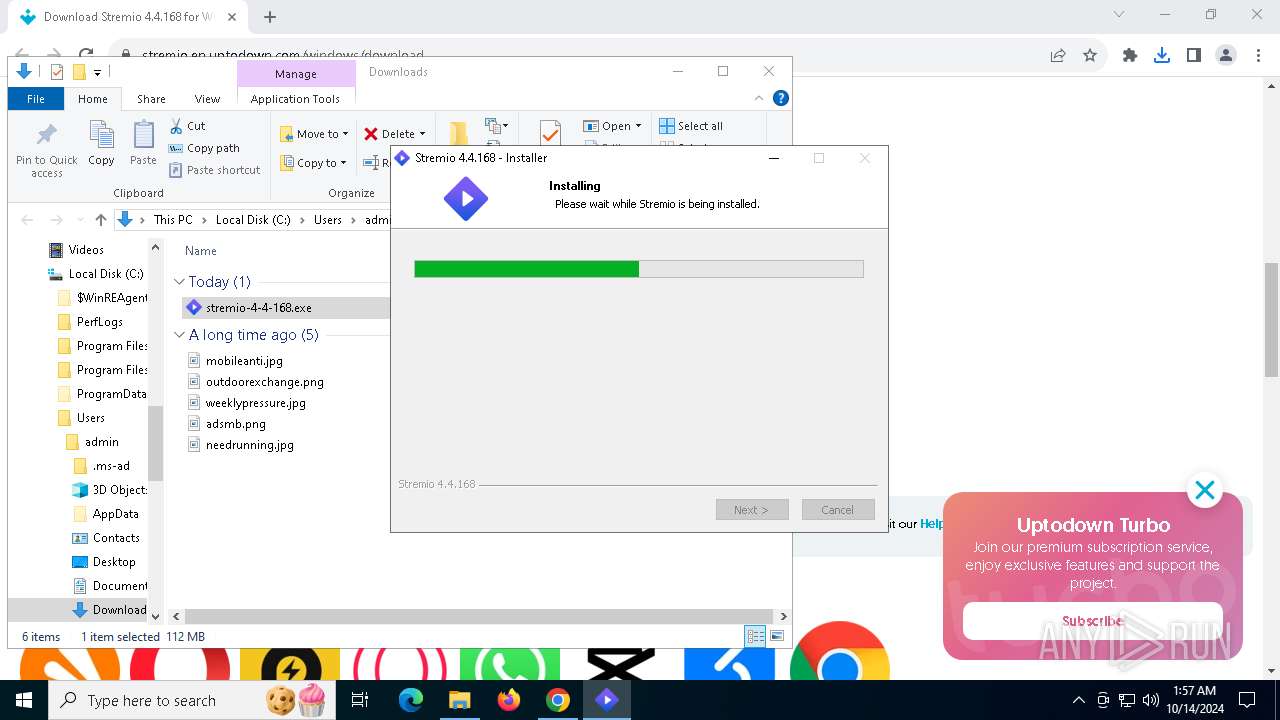Share this page from address bar

(x=1058, y=56)
